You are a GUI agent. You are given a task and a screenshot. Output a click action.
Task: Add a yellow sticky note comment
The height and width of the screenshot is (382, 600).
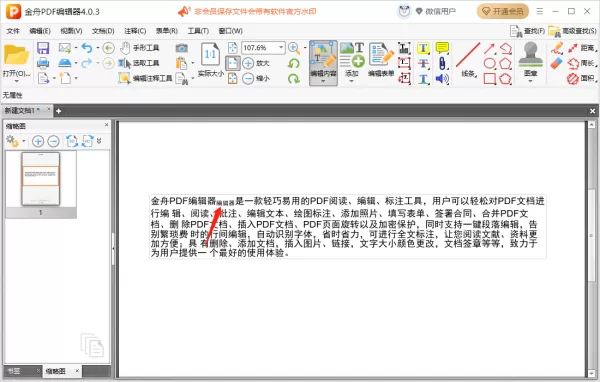tap(442, 48)
